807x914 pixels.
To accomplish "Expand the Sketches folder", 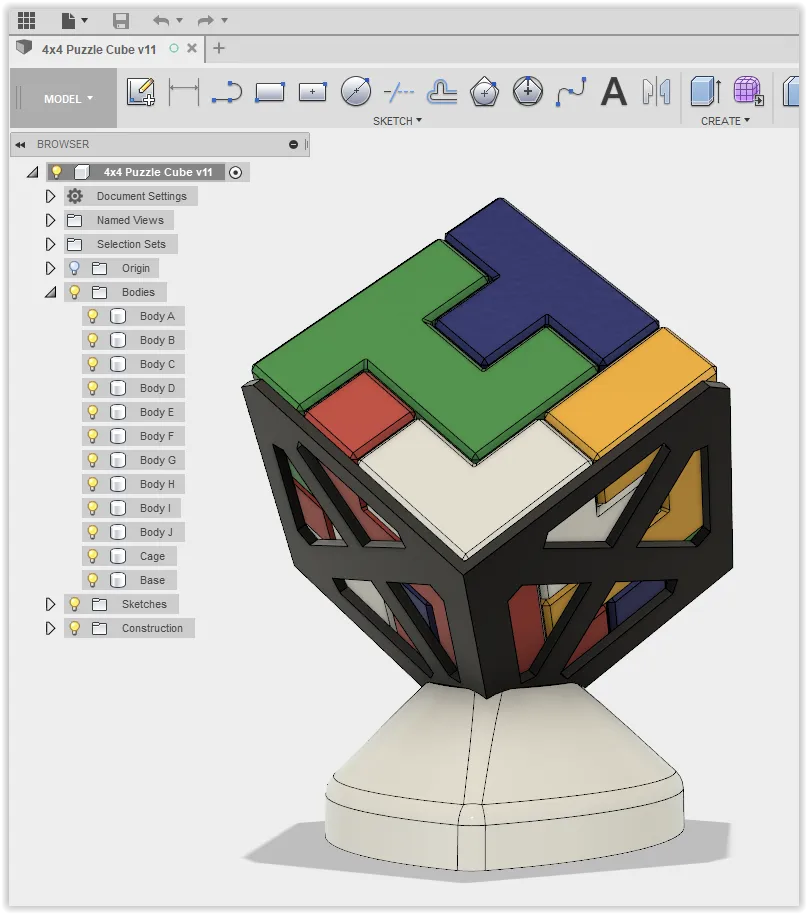I will pyautogui.click(x=50, y=603).
